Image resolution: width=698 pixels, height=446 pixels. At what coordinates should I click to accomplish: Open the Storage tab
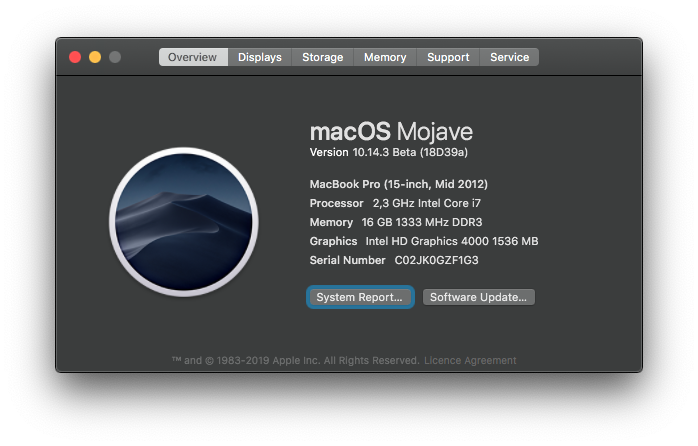click(x=322, y=57)
